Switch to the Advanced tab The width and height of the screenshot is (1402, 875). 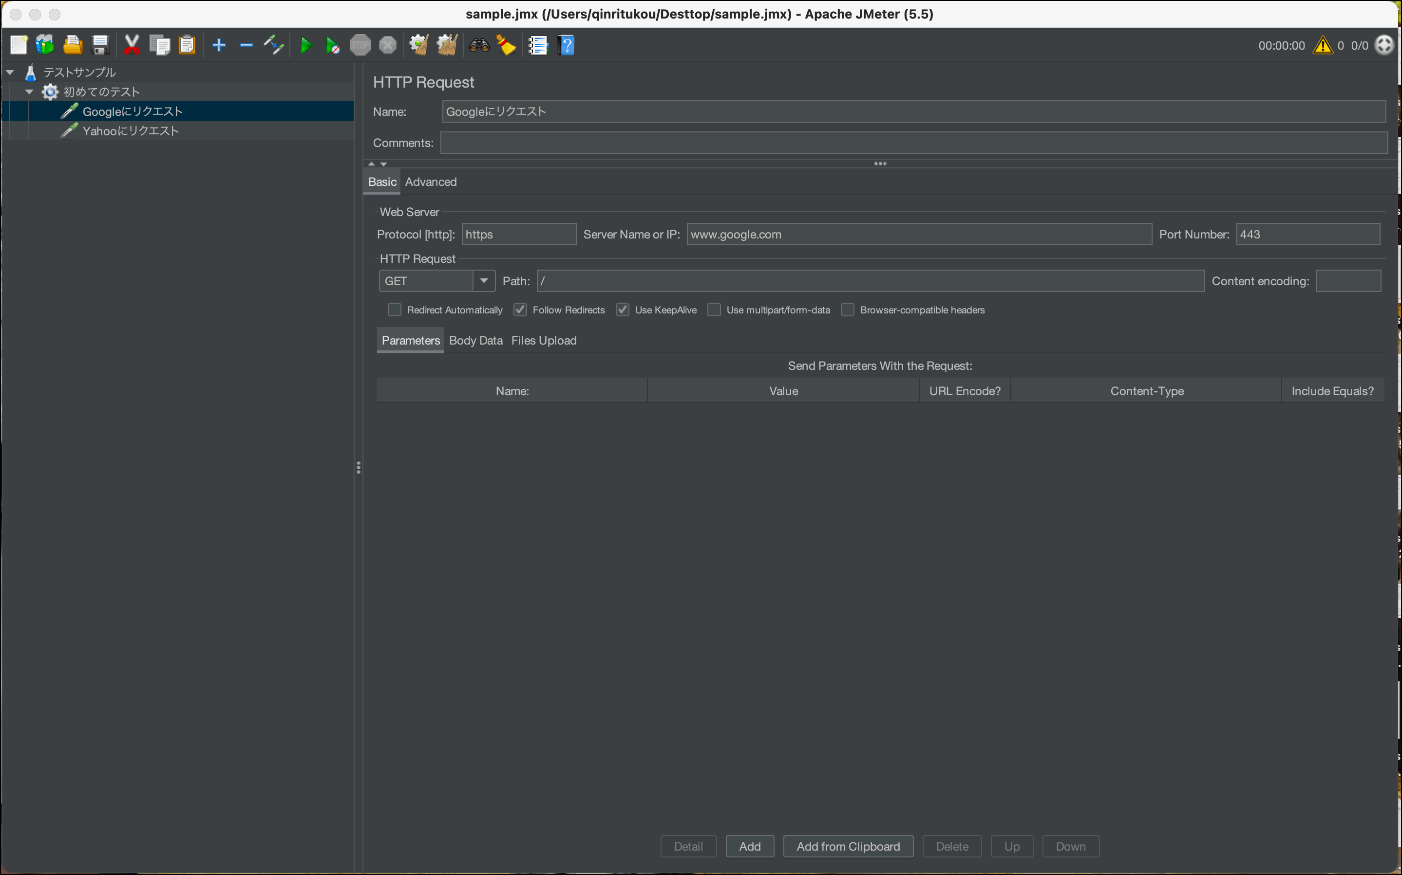coord(431,182)
